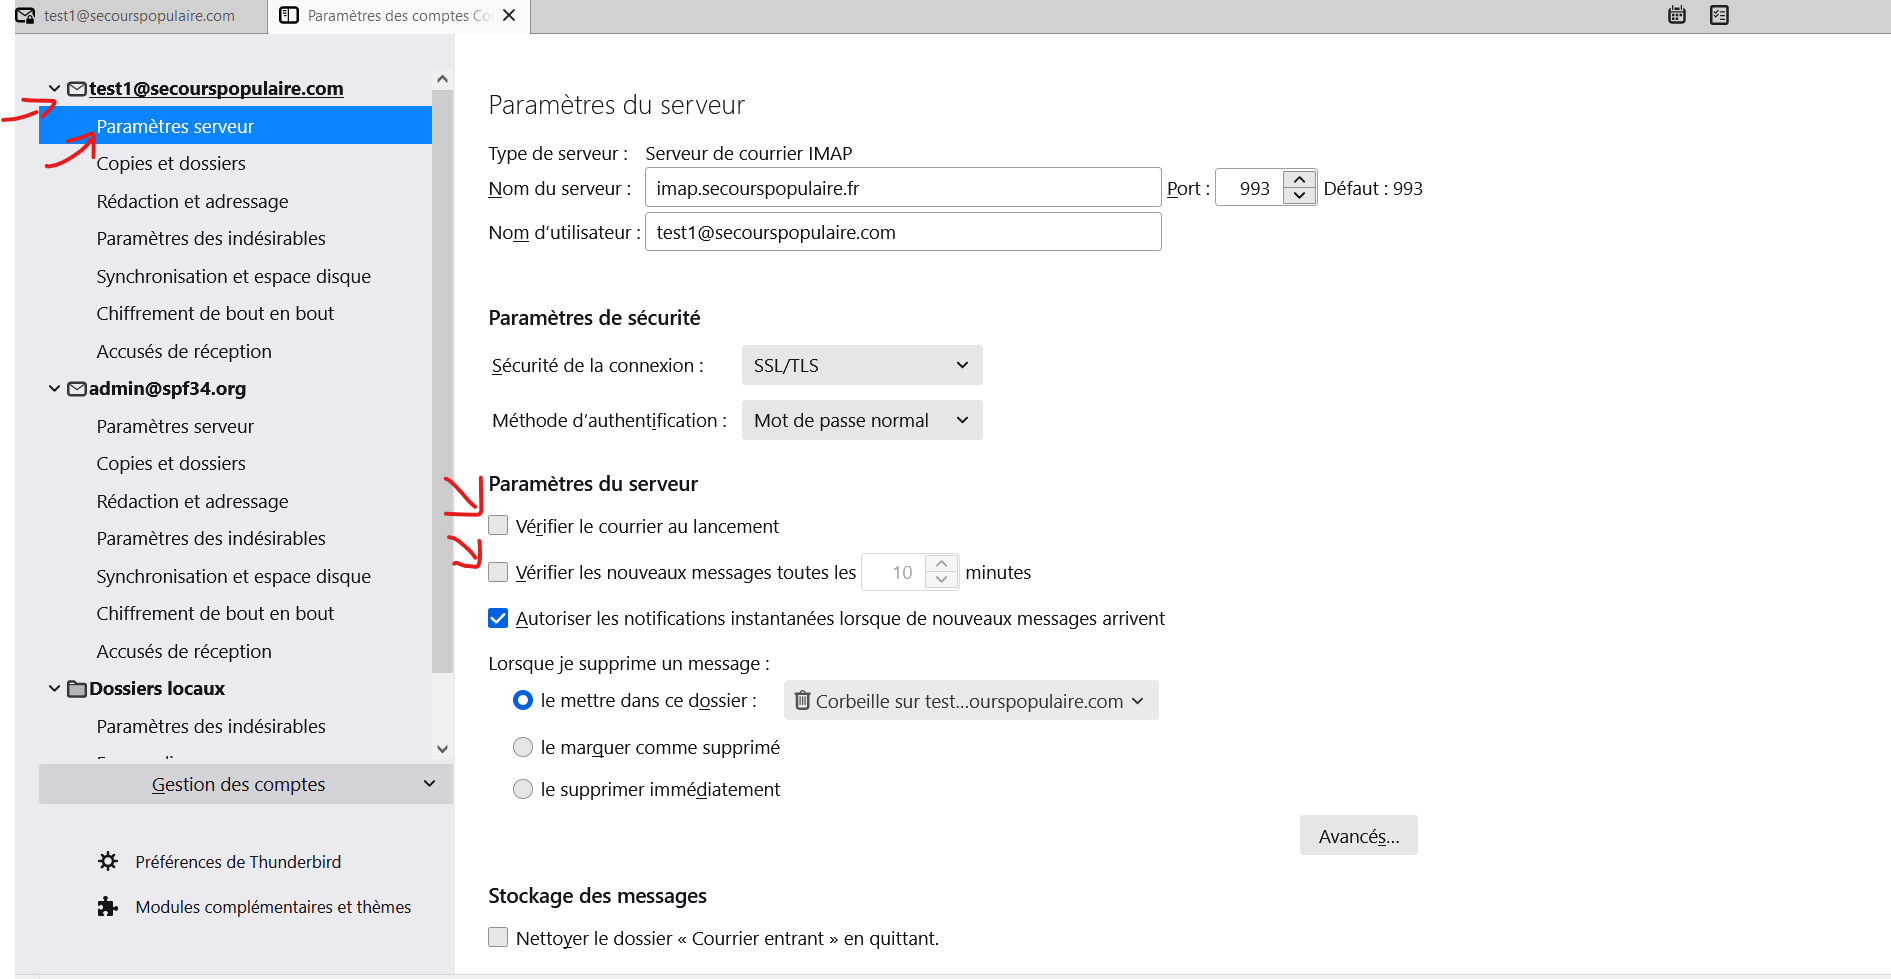
Task: Collapse the test1@secourspopulaire.com account tree
Action: 54,89
